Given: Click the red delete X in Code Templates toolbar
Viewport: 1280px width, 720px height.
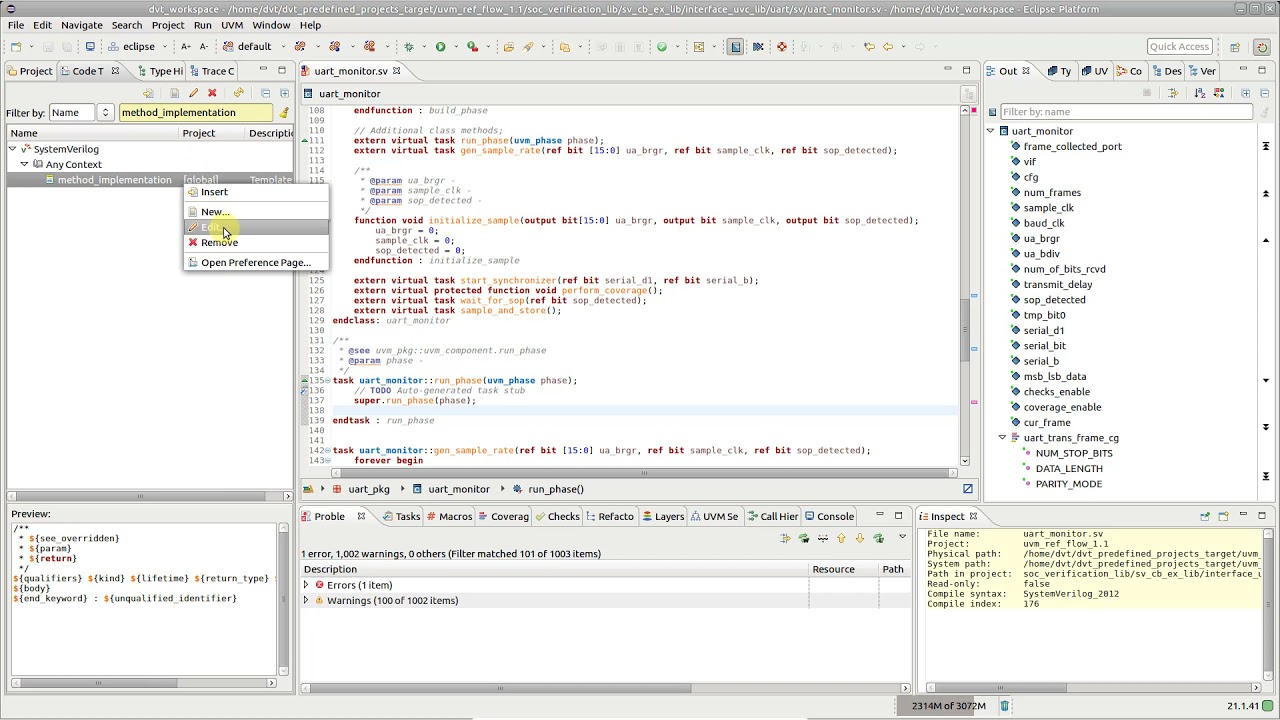Looking at the screenshot, I should pyautogui.click(x=212, y=93).
